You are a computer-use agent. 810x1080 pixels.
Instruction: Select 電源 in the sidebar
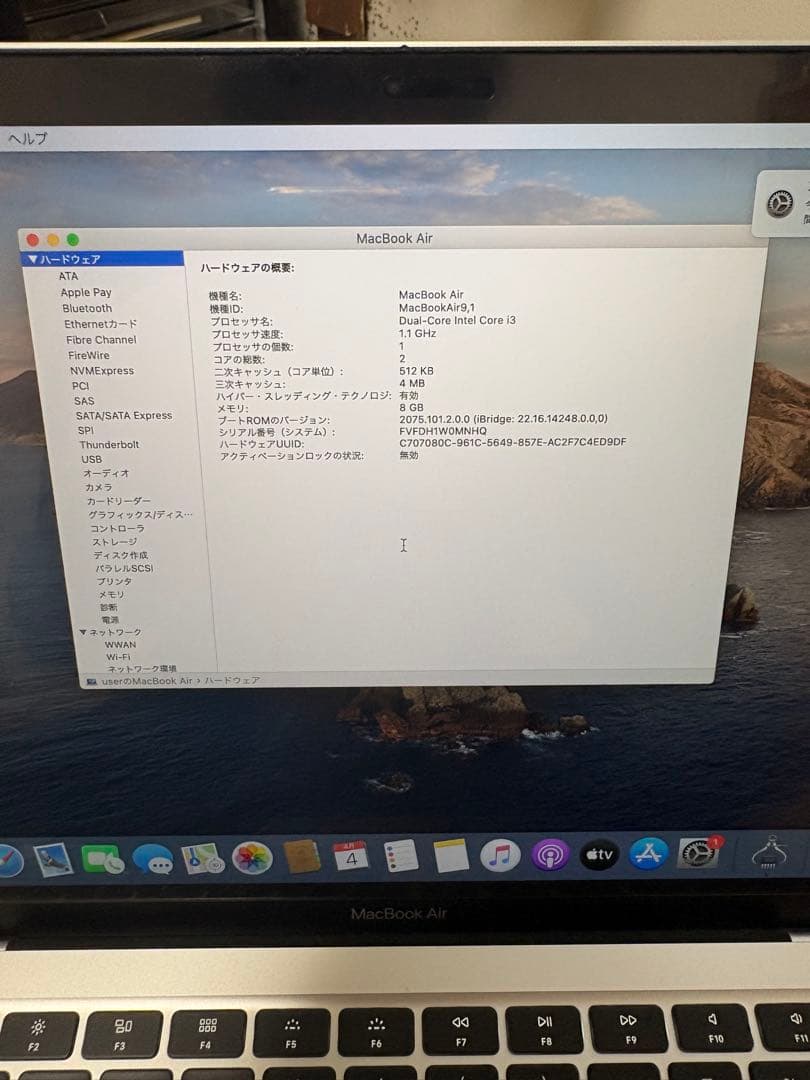[x=110, y=620]
